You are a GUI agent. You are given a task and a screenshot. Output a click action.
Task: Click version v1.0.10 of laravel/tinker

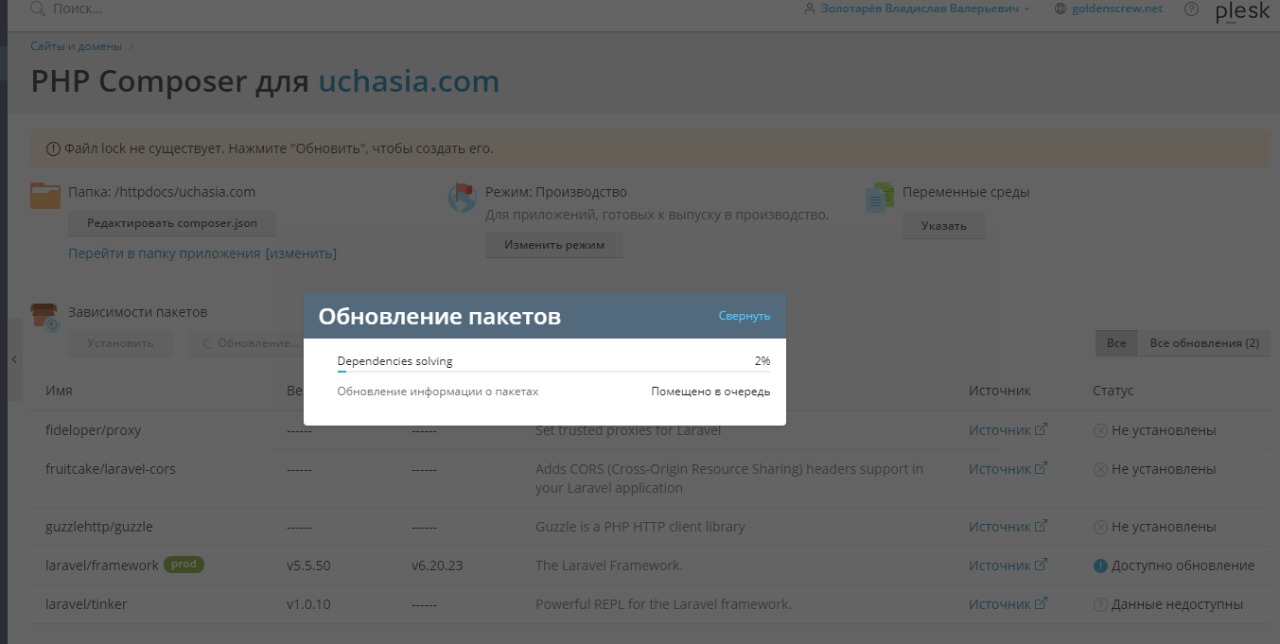[308, 604]
